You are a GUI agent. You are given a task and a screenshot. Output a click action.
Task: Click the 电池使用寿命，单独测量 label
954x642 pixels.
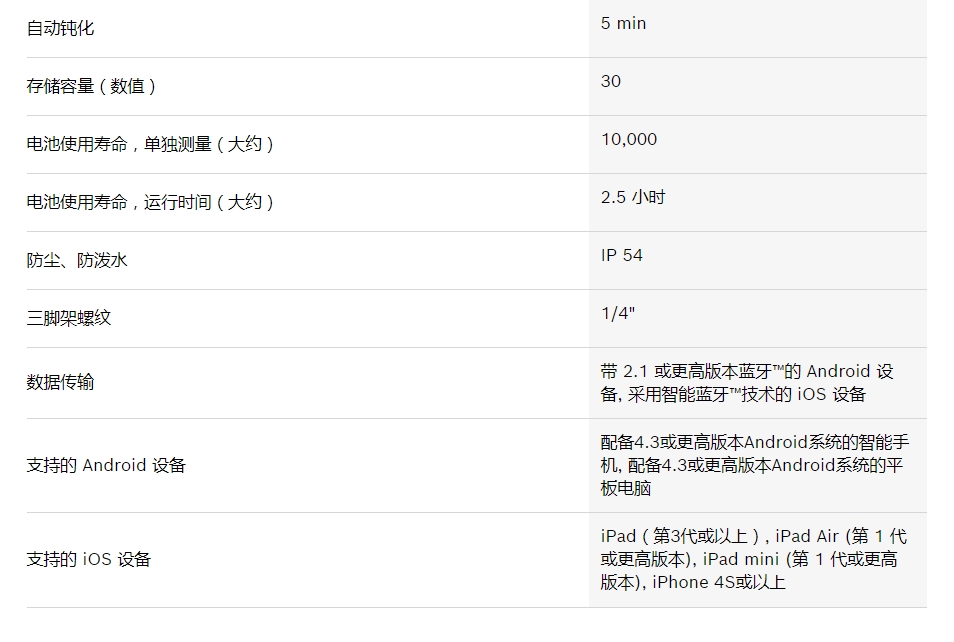[150, 144]
